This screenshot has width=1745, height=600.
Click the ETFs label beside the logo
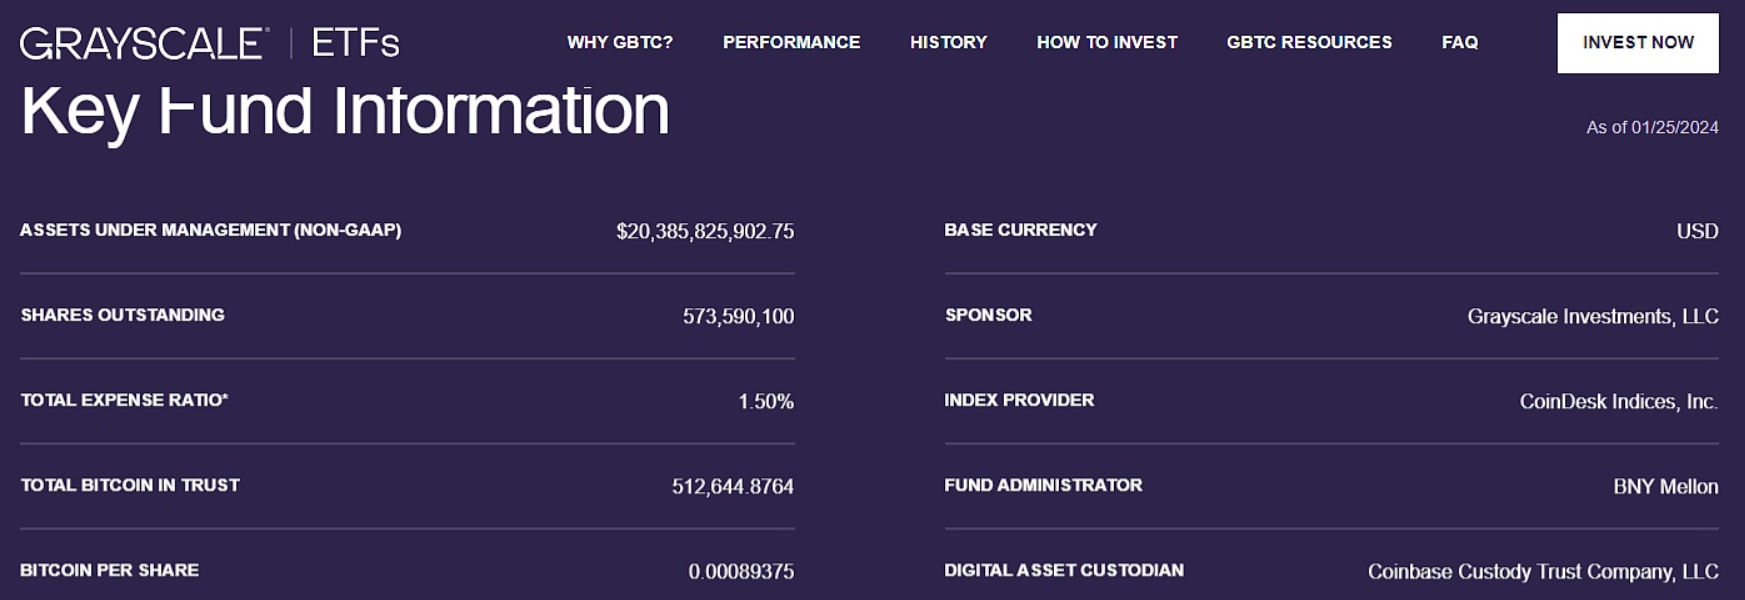(355, 43)
